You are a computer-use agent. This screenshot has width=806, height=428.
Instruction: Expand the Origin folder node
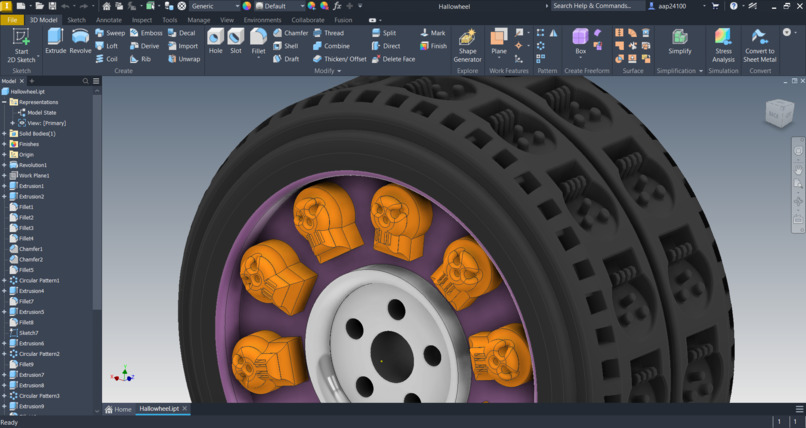[x=4, y=155]
